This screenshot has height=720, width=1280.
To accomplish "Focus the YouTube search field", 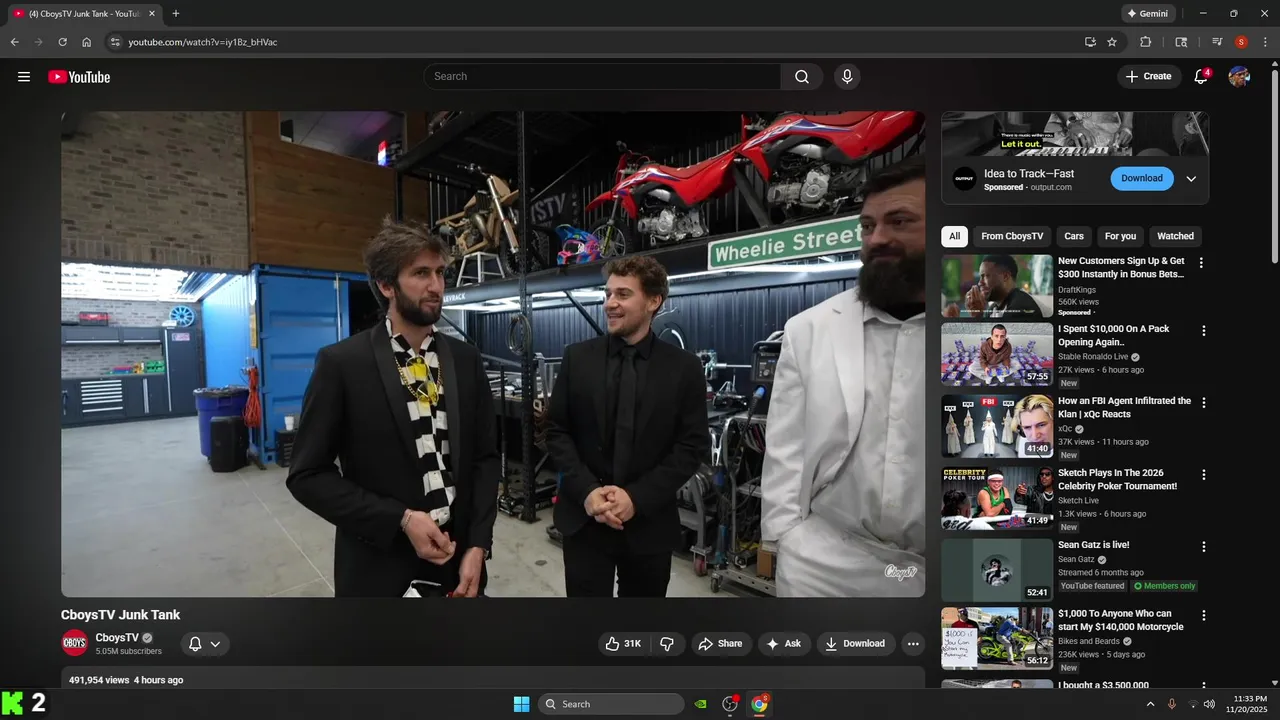I will tap(602, 77).
